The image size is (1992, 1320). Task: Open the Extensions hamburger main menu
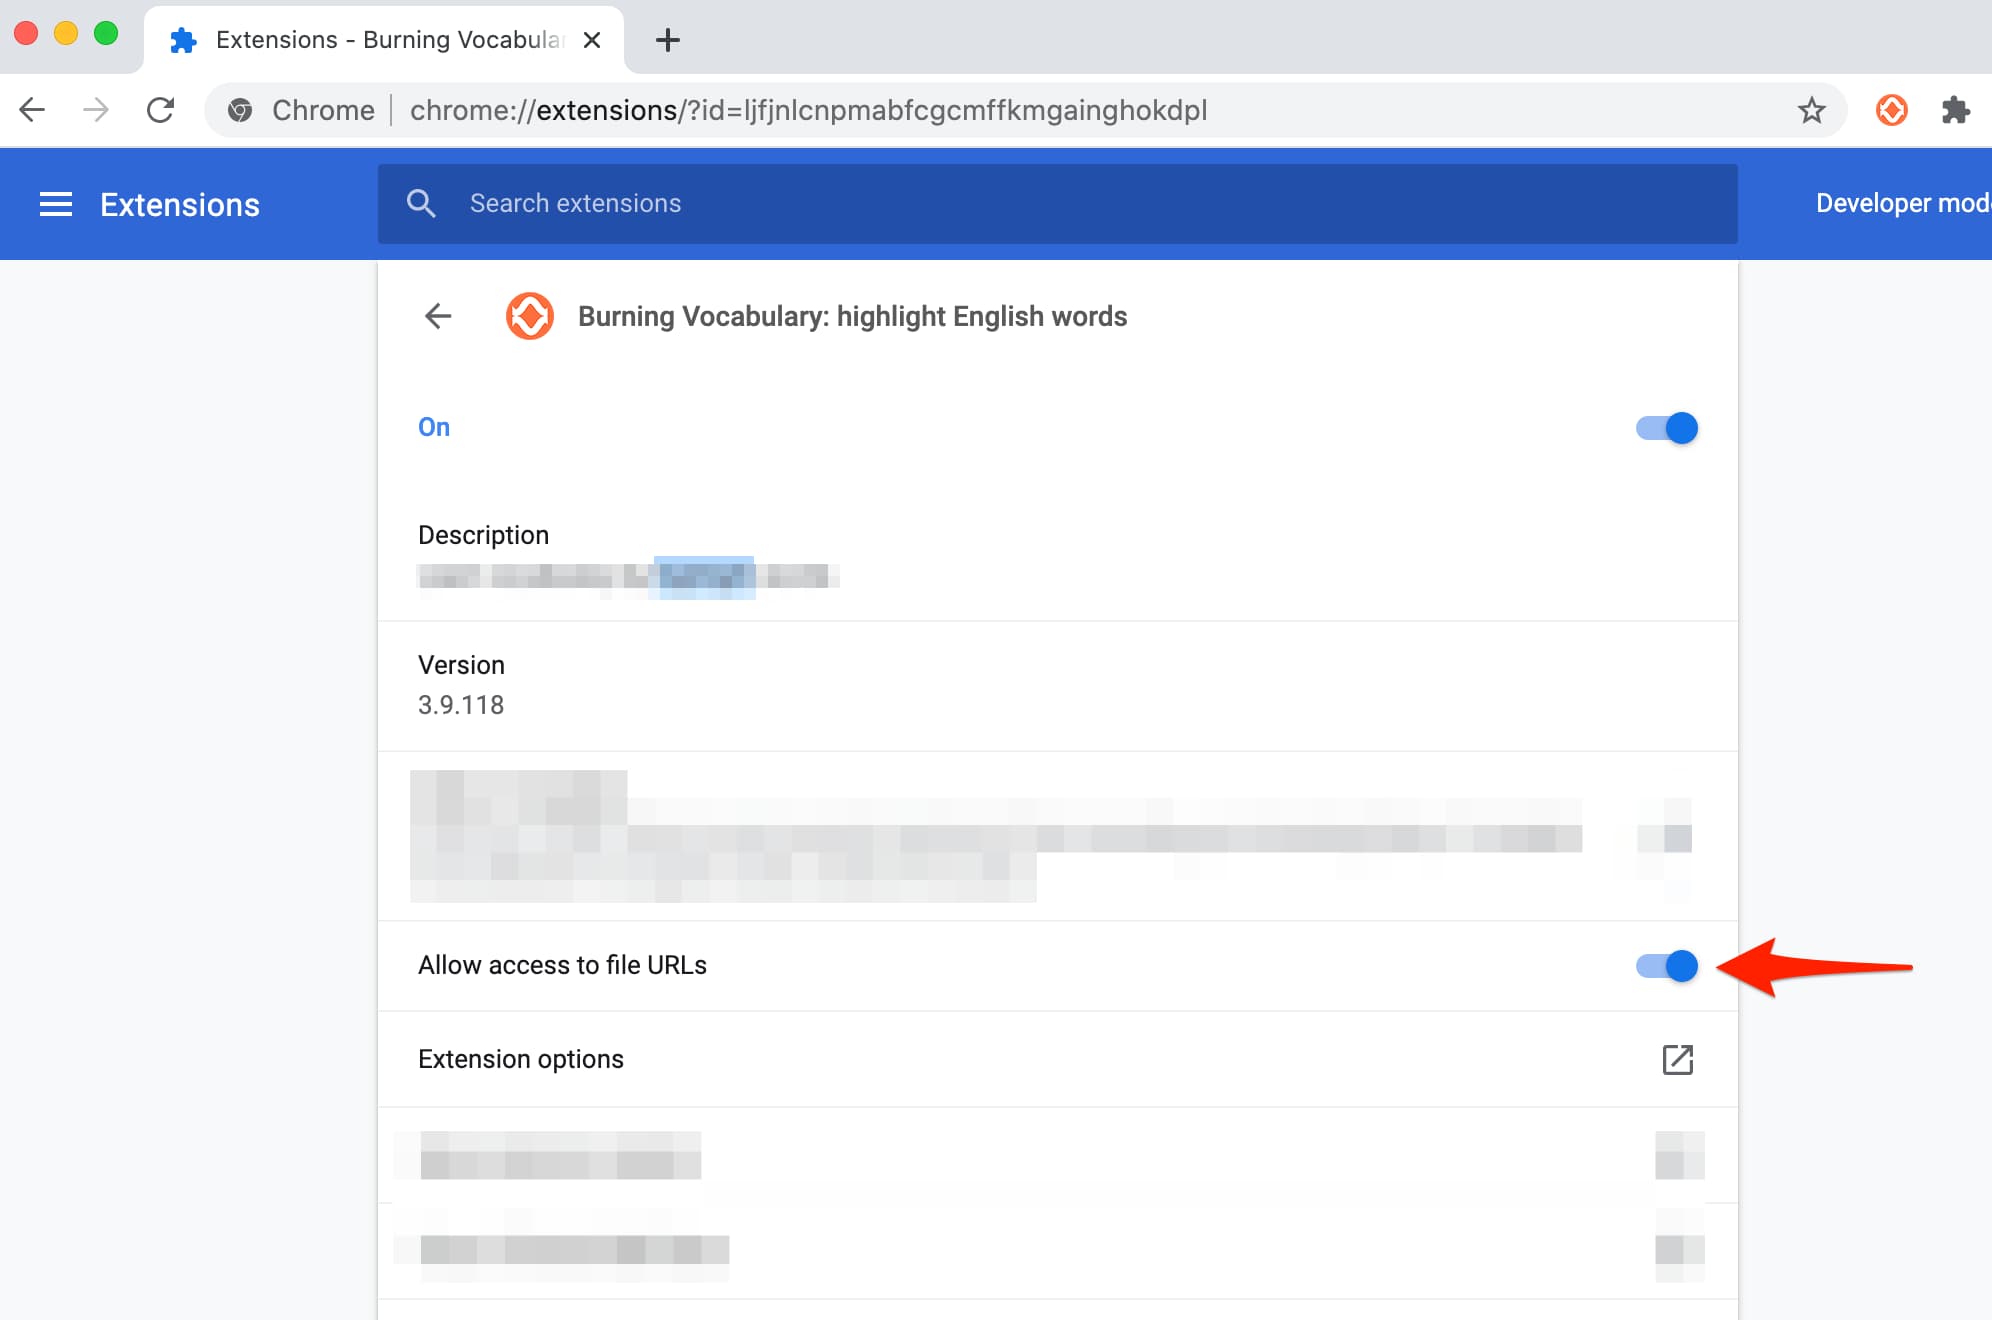point(56,204)
